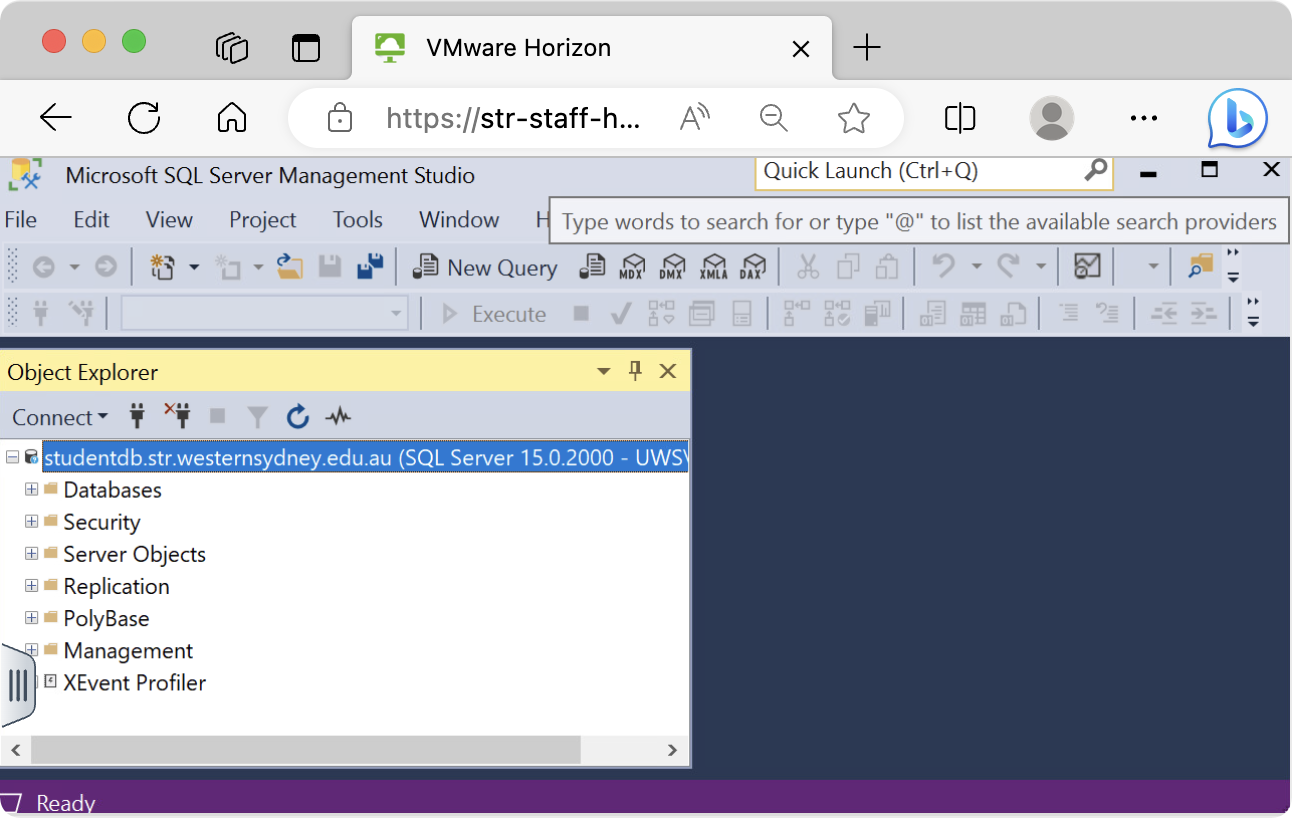Image resolution: width=1292 pixels, height=818 pixels.
Task: Open the View menu
Action: 169,219
